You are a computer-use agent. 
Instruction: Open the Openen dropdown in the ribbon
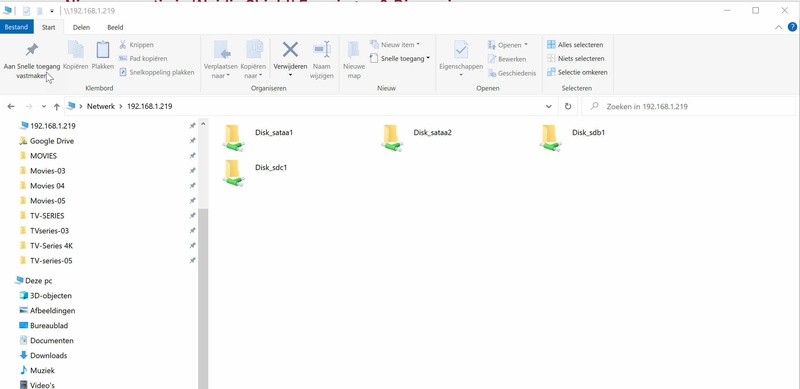pos(508,45)
